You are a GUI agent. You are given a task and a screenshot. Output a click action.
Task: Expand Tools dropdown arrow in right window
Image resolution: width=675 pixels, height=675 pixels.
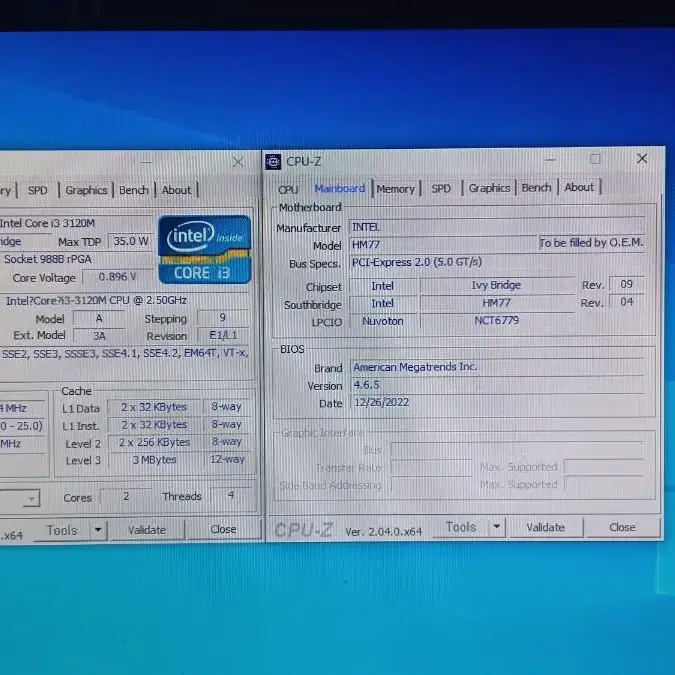coord(497,527)
